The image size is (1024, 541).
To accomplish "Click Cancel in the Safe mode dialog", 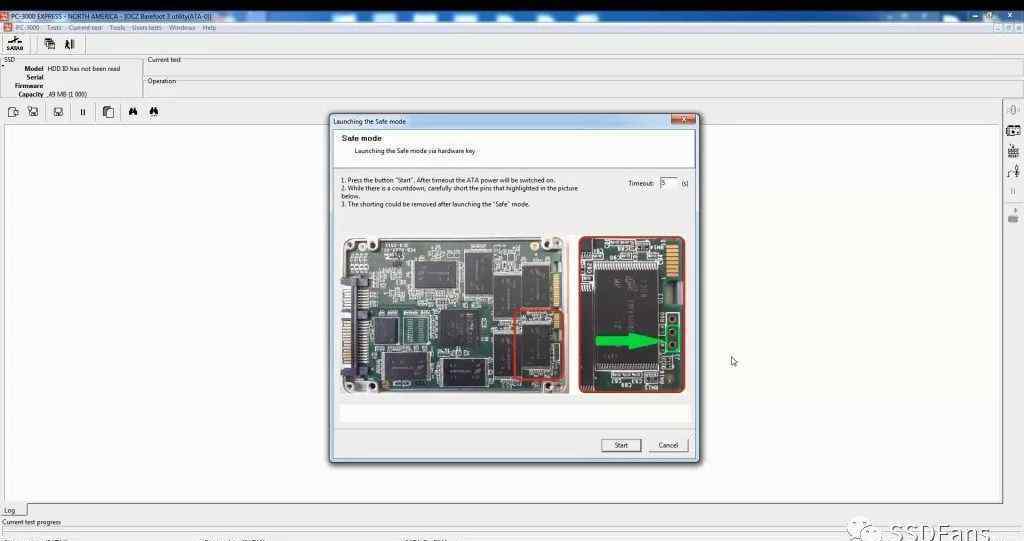I will [668, 445].
